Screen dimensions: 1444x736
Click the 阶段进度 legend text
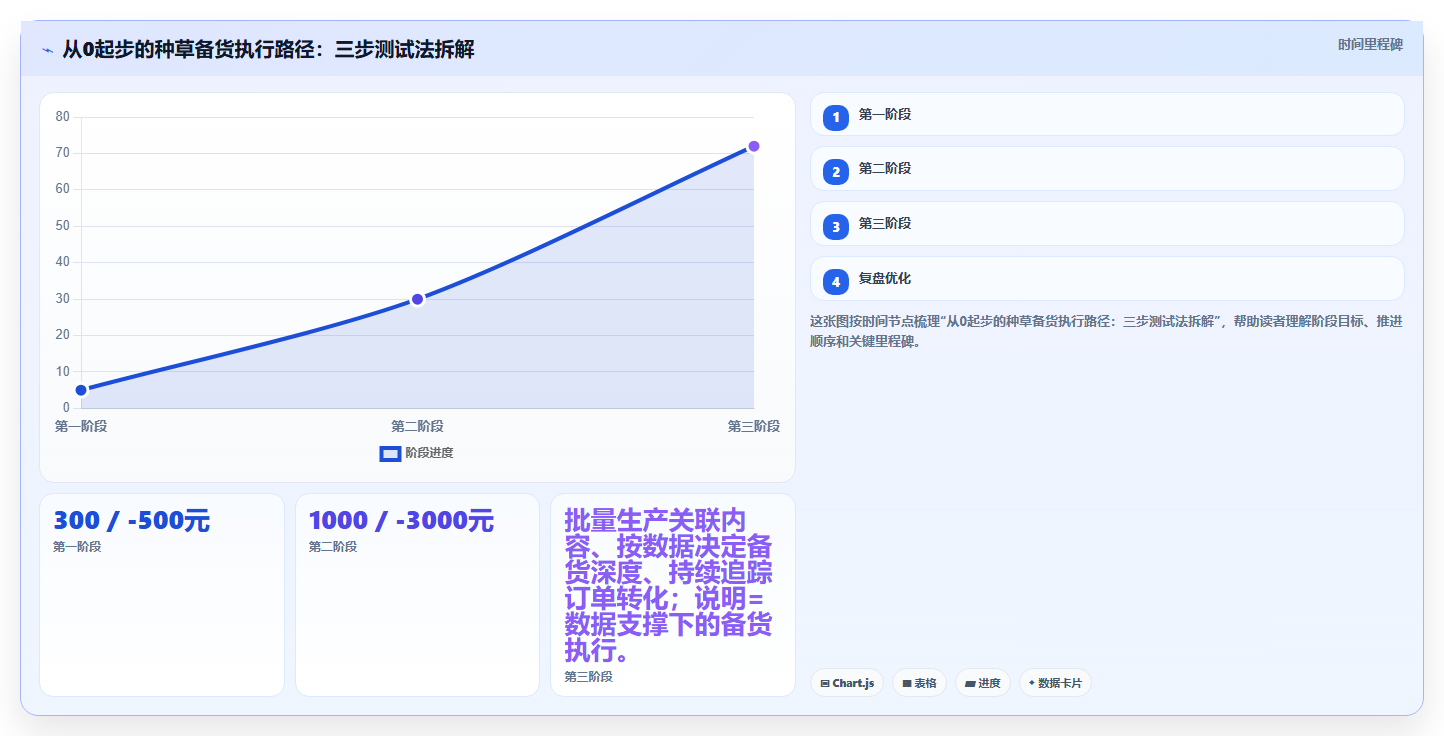(x=429, y=454)
